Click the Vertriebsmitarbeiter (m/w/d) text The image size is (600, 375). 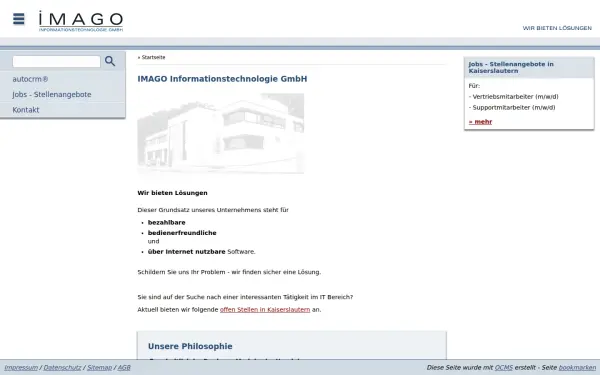pyautogui.click(x=515, y=97)
